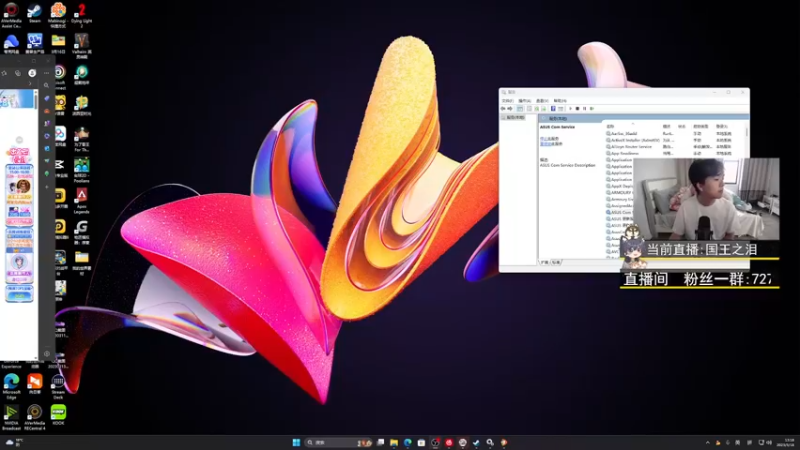Open the Steam desktop shortcut
This screenshot has width=800, height=450.
(x=35, y=13)
